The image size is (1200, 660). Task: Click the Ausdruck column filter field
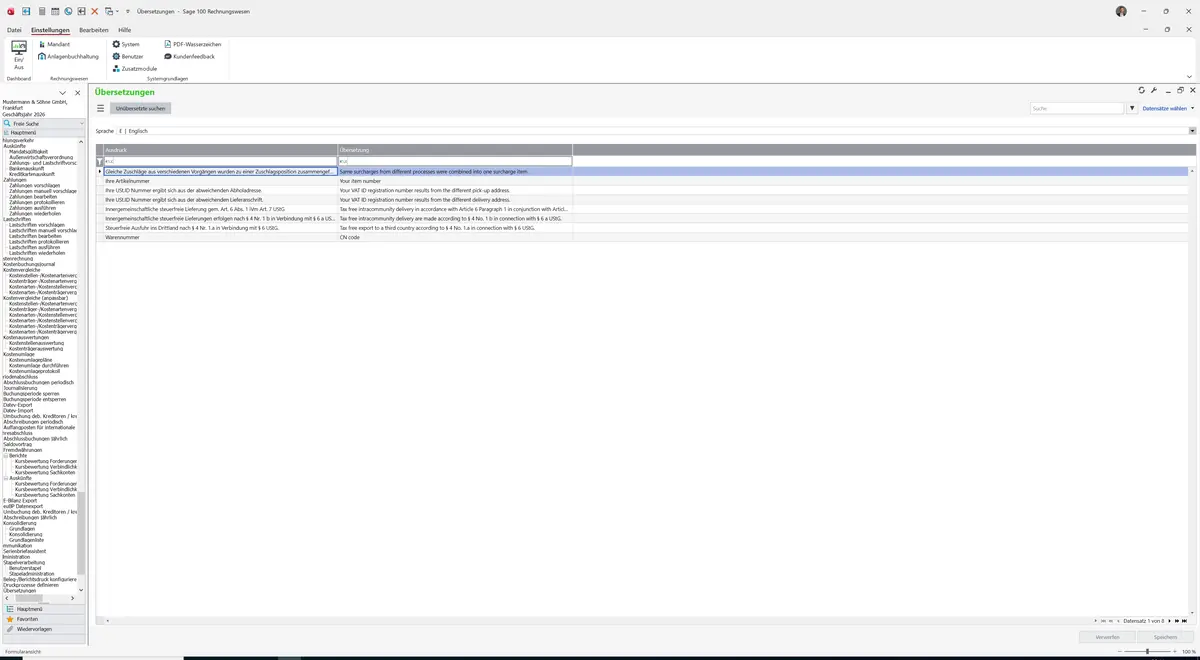point(220,161)
